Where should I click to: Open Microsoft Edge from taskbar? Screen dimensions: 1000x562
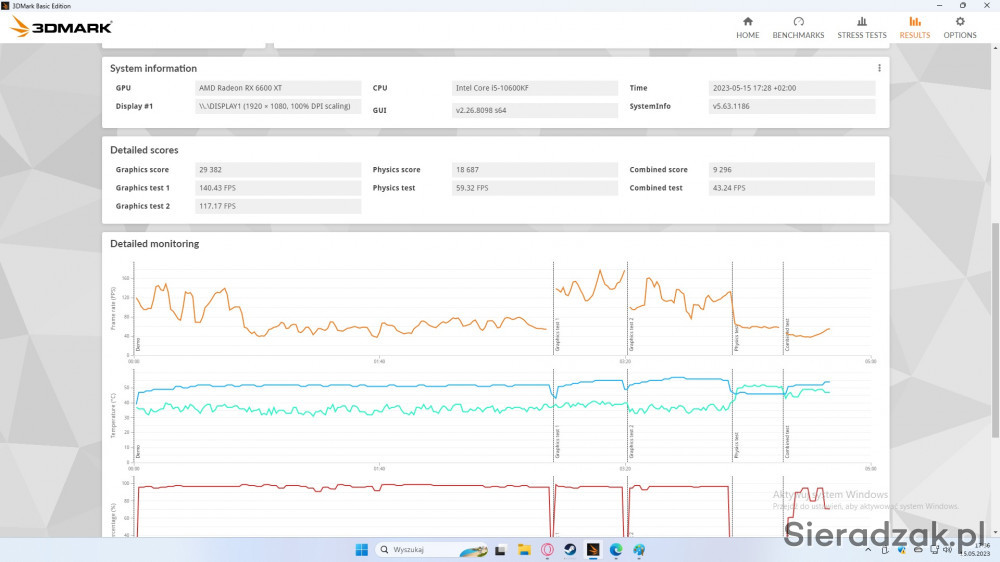616,550
